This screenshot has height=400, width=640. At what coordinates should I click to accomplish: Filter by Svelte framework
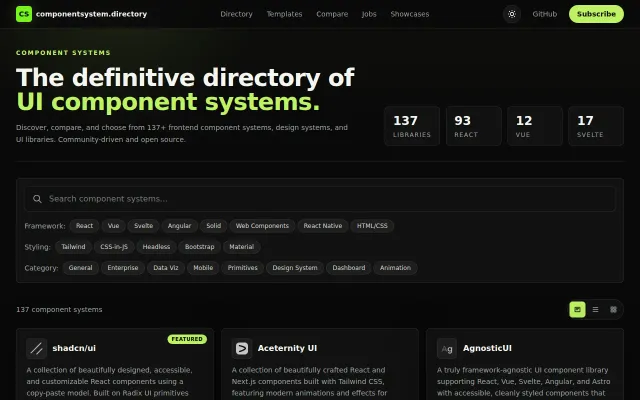point(143,226)
